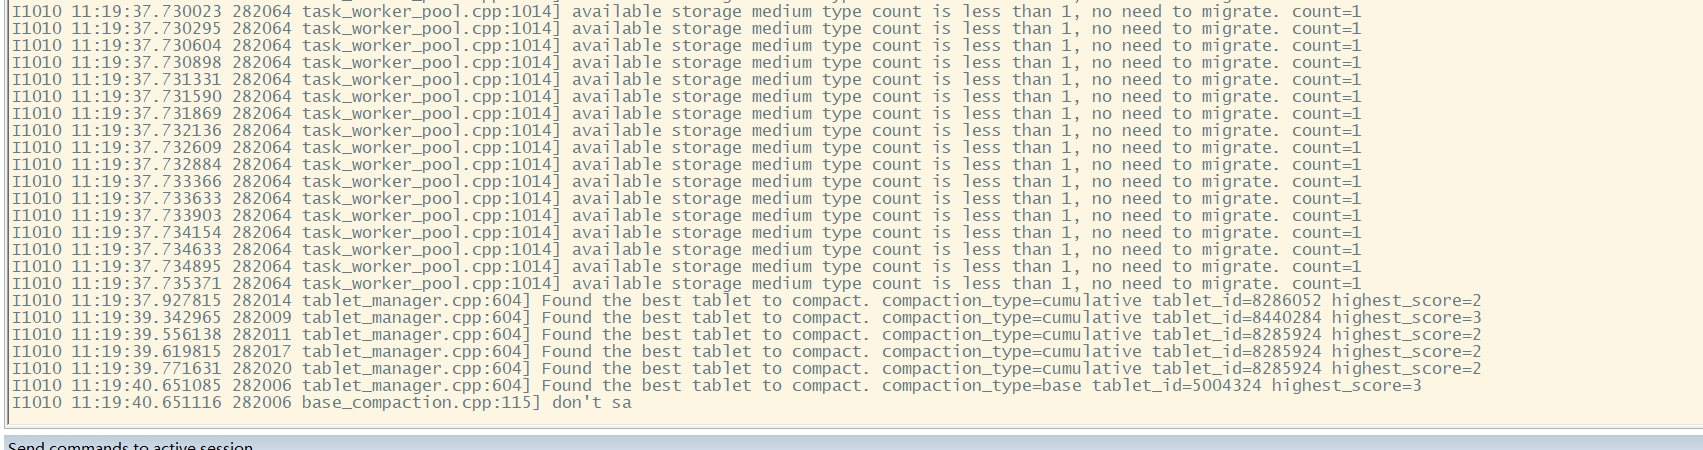Viewport: 1703px width, 450px height.
Task: Click highest_score=3 on the tablet_id=8440284 line
Action: click(x=1406, y=318)
